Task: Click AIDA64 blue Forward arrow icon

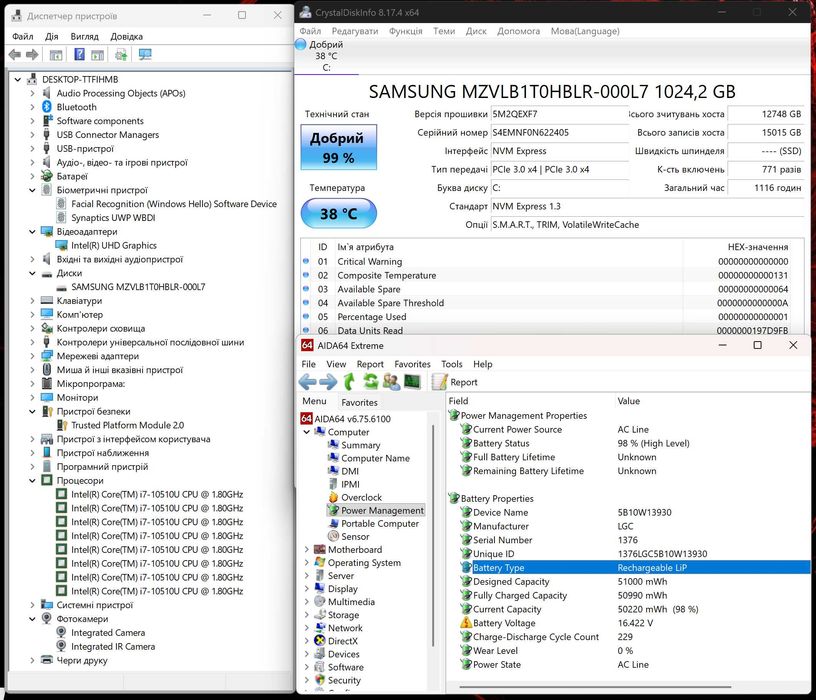Action: click(x=328, y=382)
